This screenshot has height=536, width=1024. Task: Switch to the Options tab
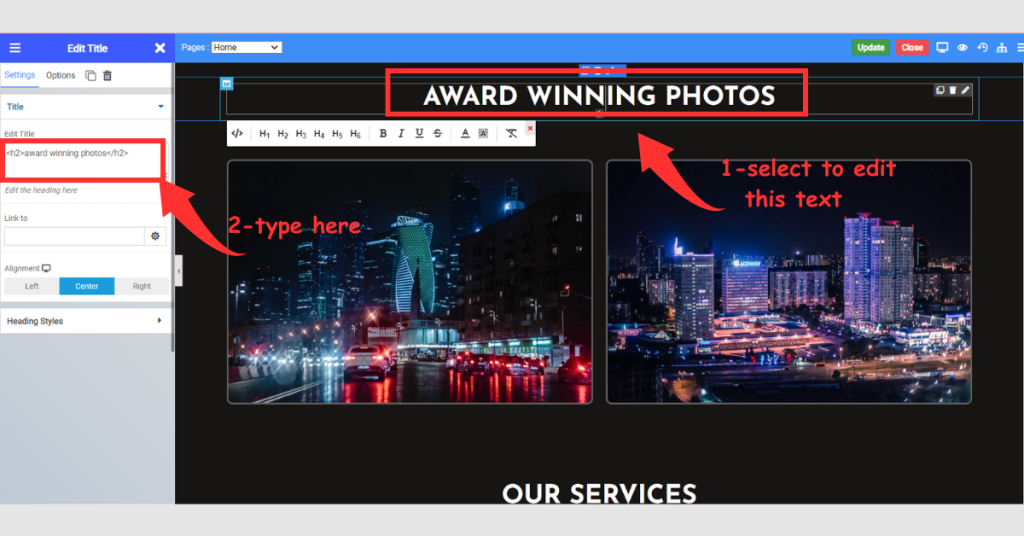(x=61, y=76)
